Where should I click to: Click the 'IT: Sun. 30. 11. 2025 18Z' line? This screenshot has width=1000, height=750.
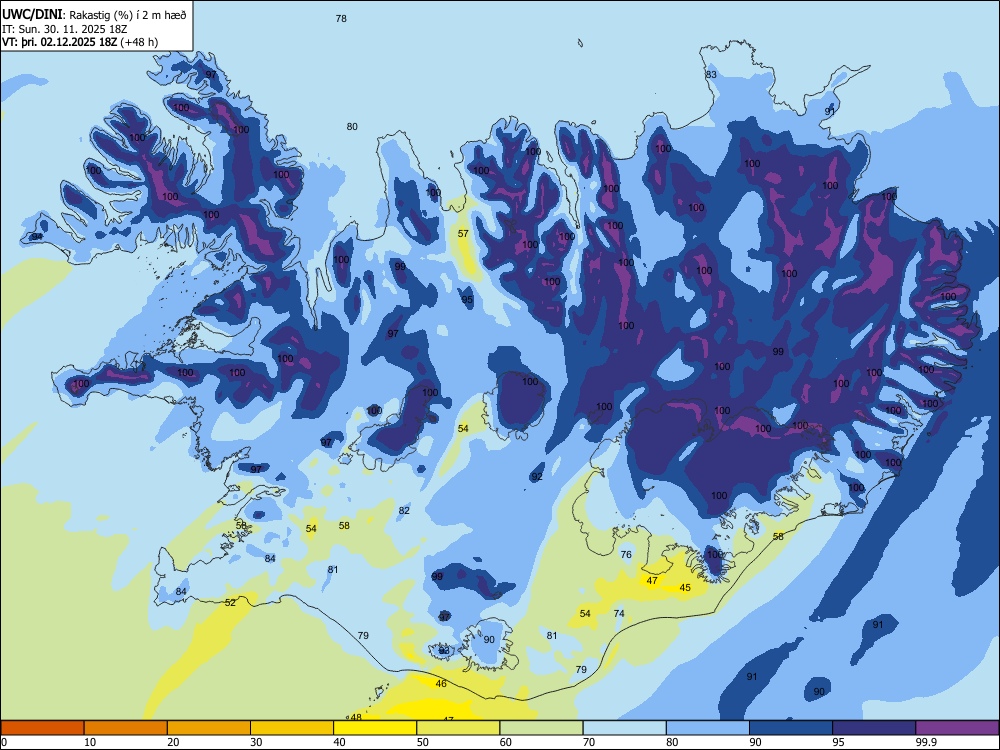tap(66, 29)
